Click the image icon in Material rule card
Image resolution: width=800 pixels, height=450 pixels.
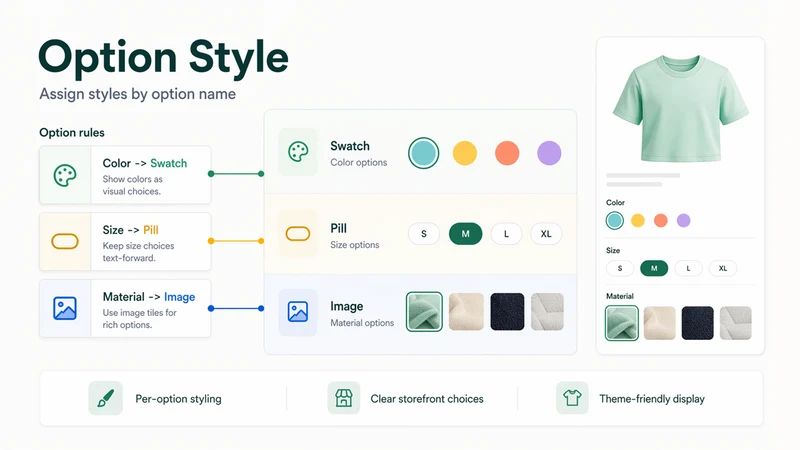coord(65,308)
